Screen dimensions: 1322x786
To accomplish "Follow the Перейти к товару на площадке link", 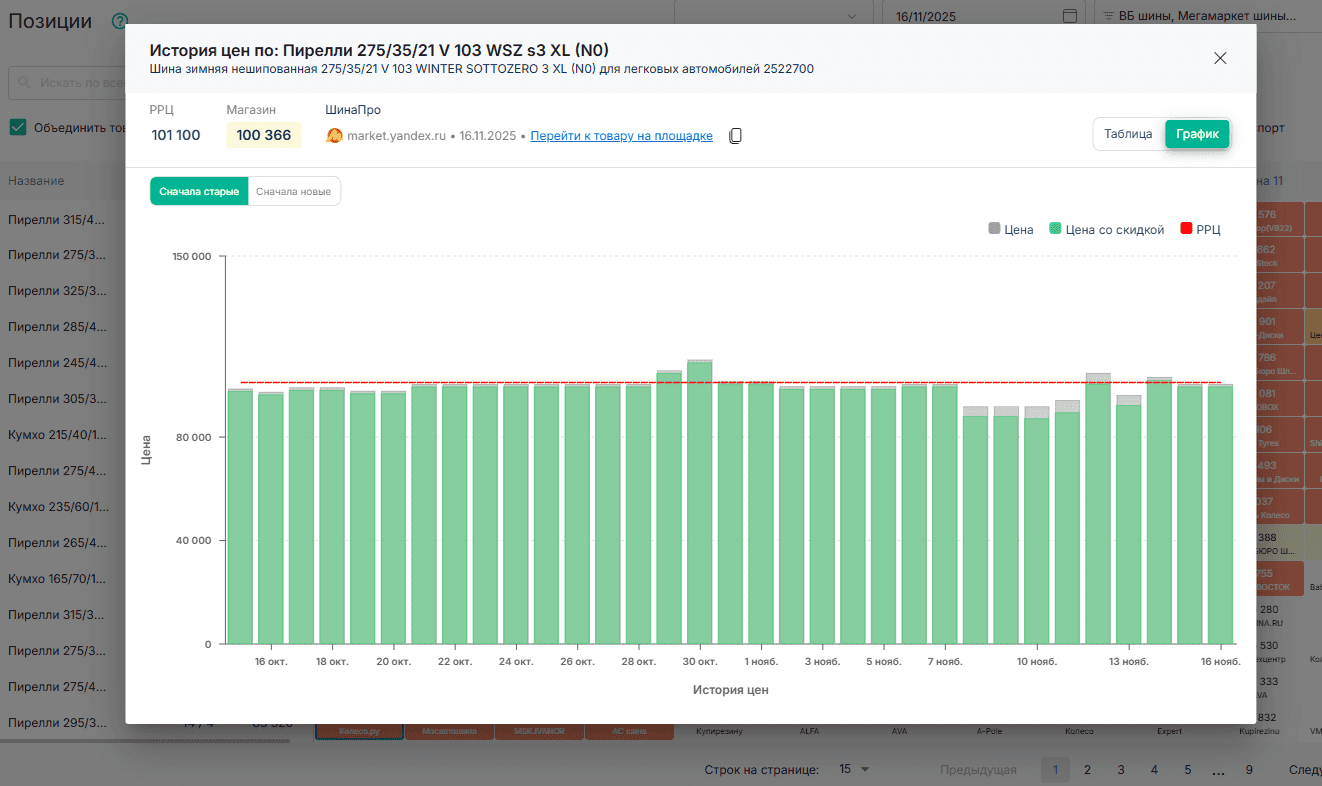I will click(621, 136).
